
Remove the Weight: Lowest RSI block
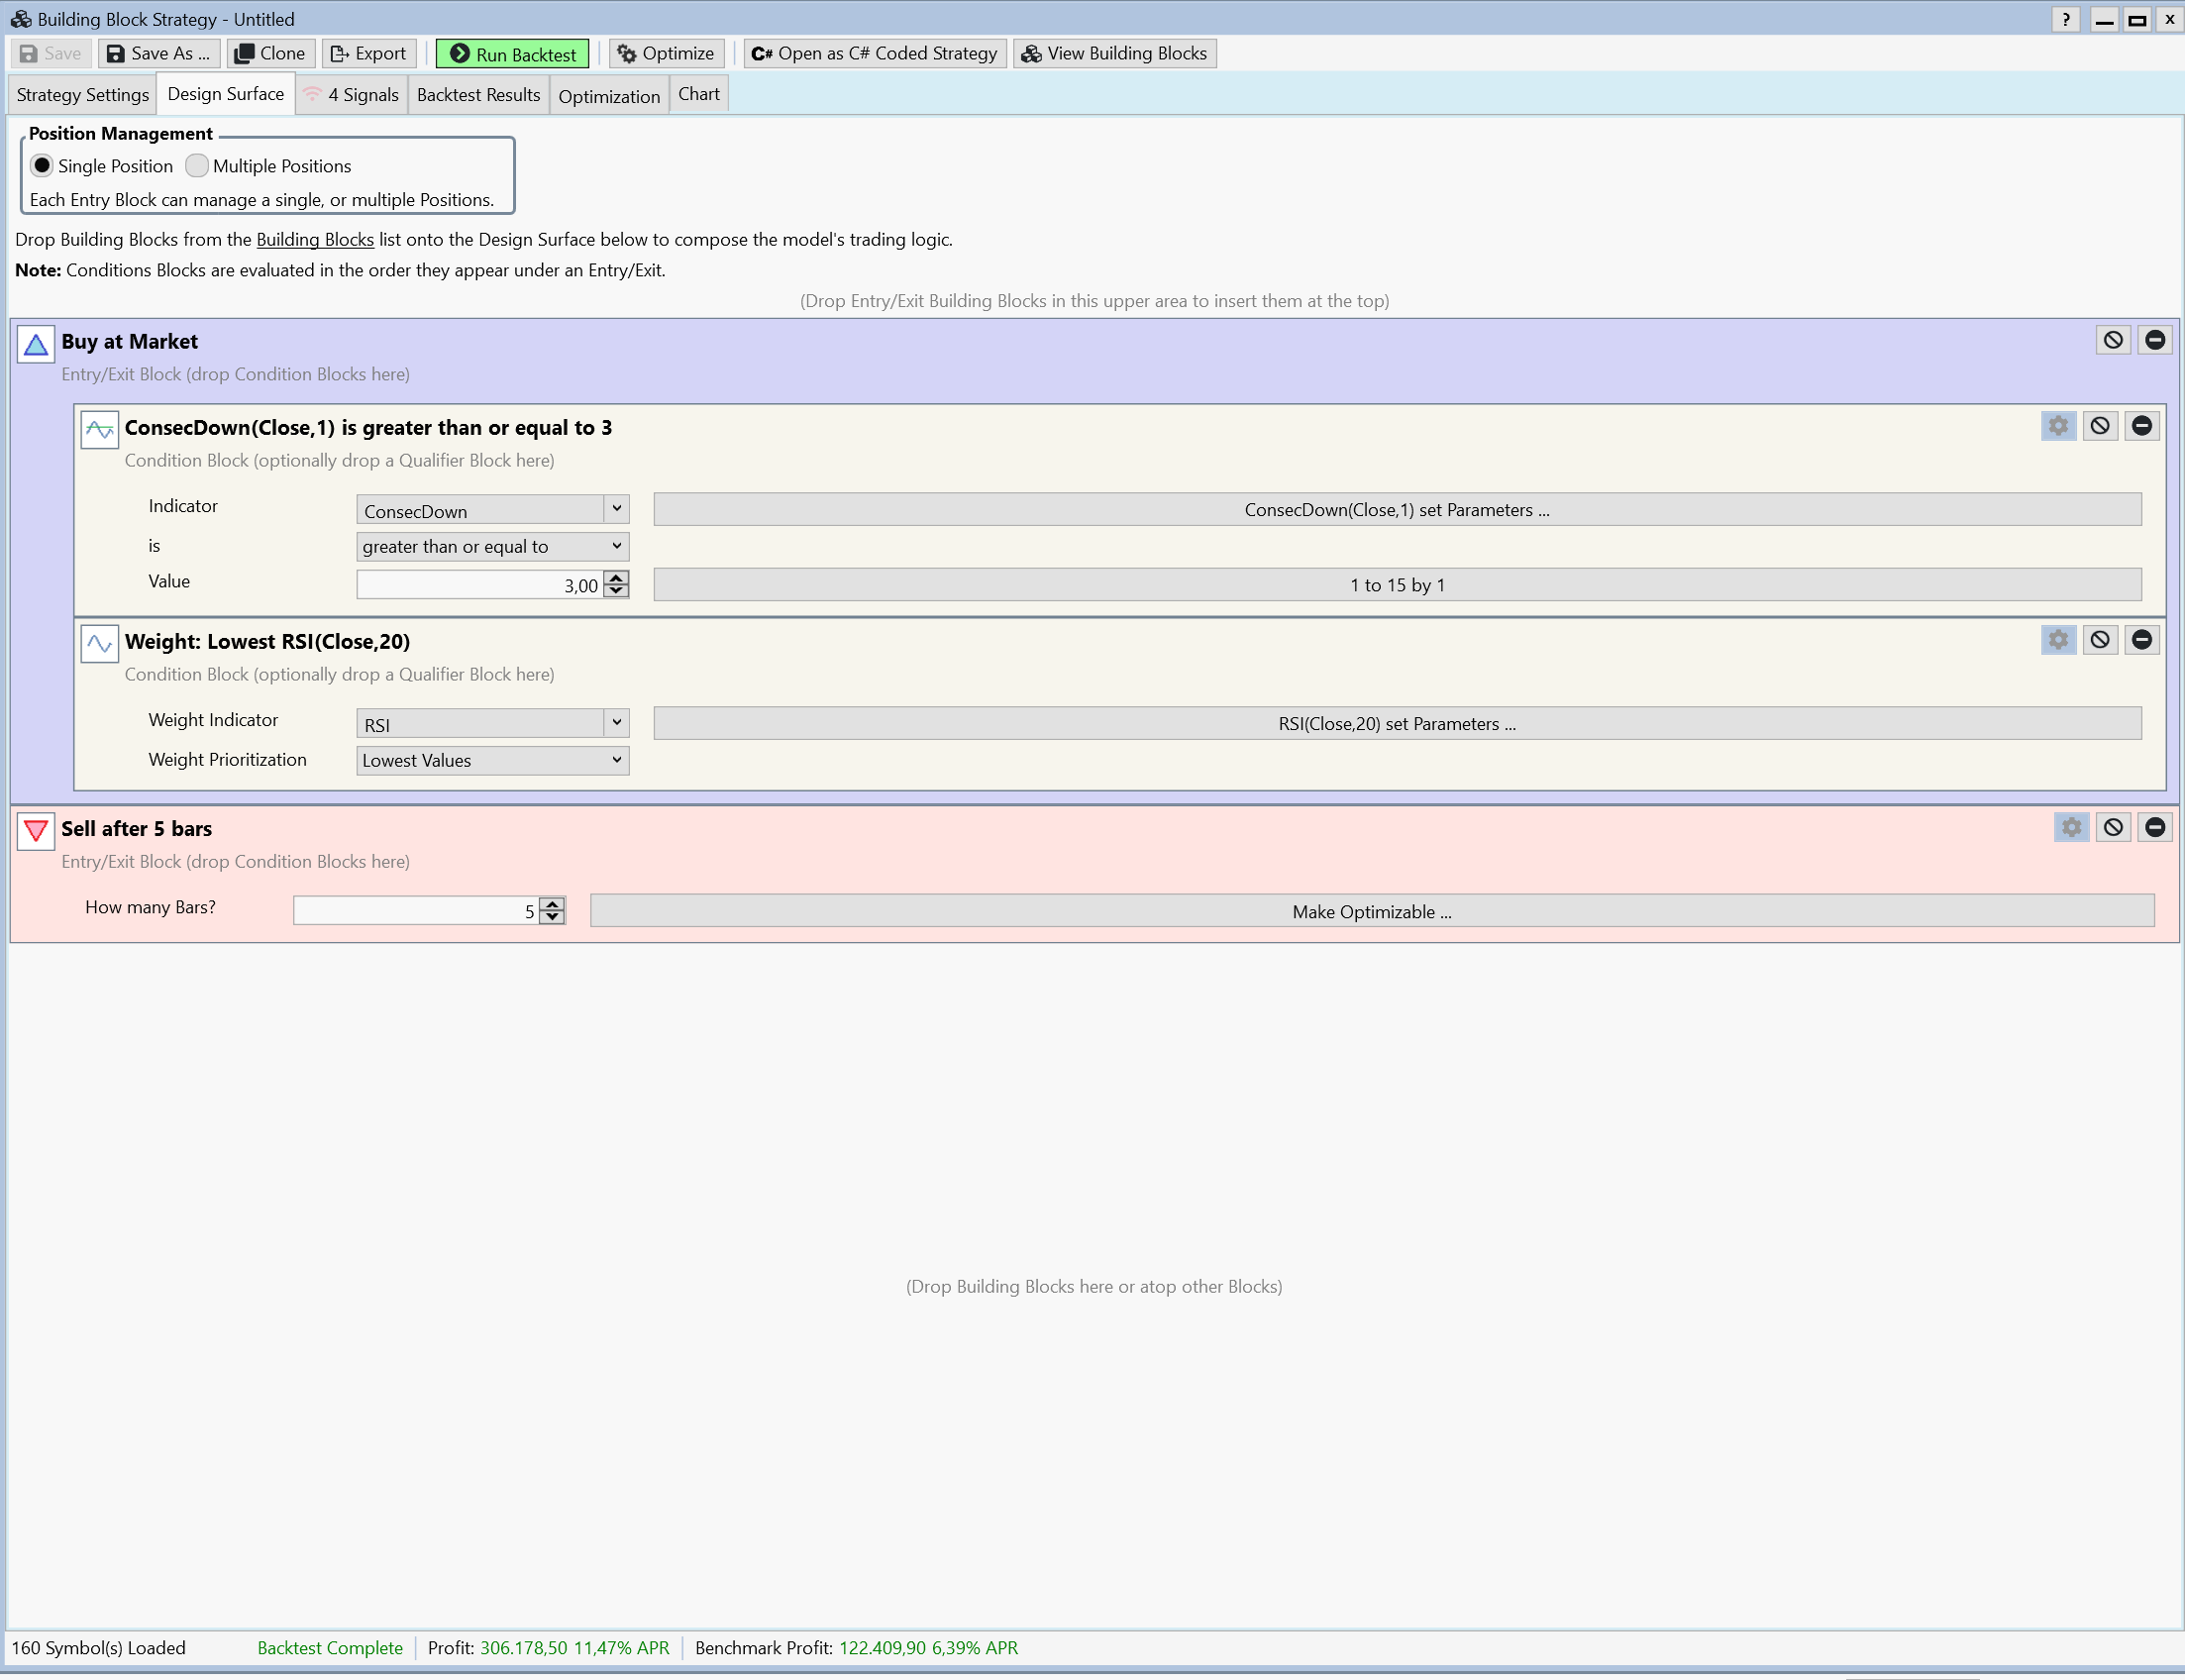[2142, 640]
